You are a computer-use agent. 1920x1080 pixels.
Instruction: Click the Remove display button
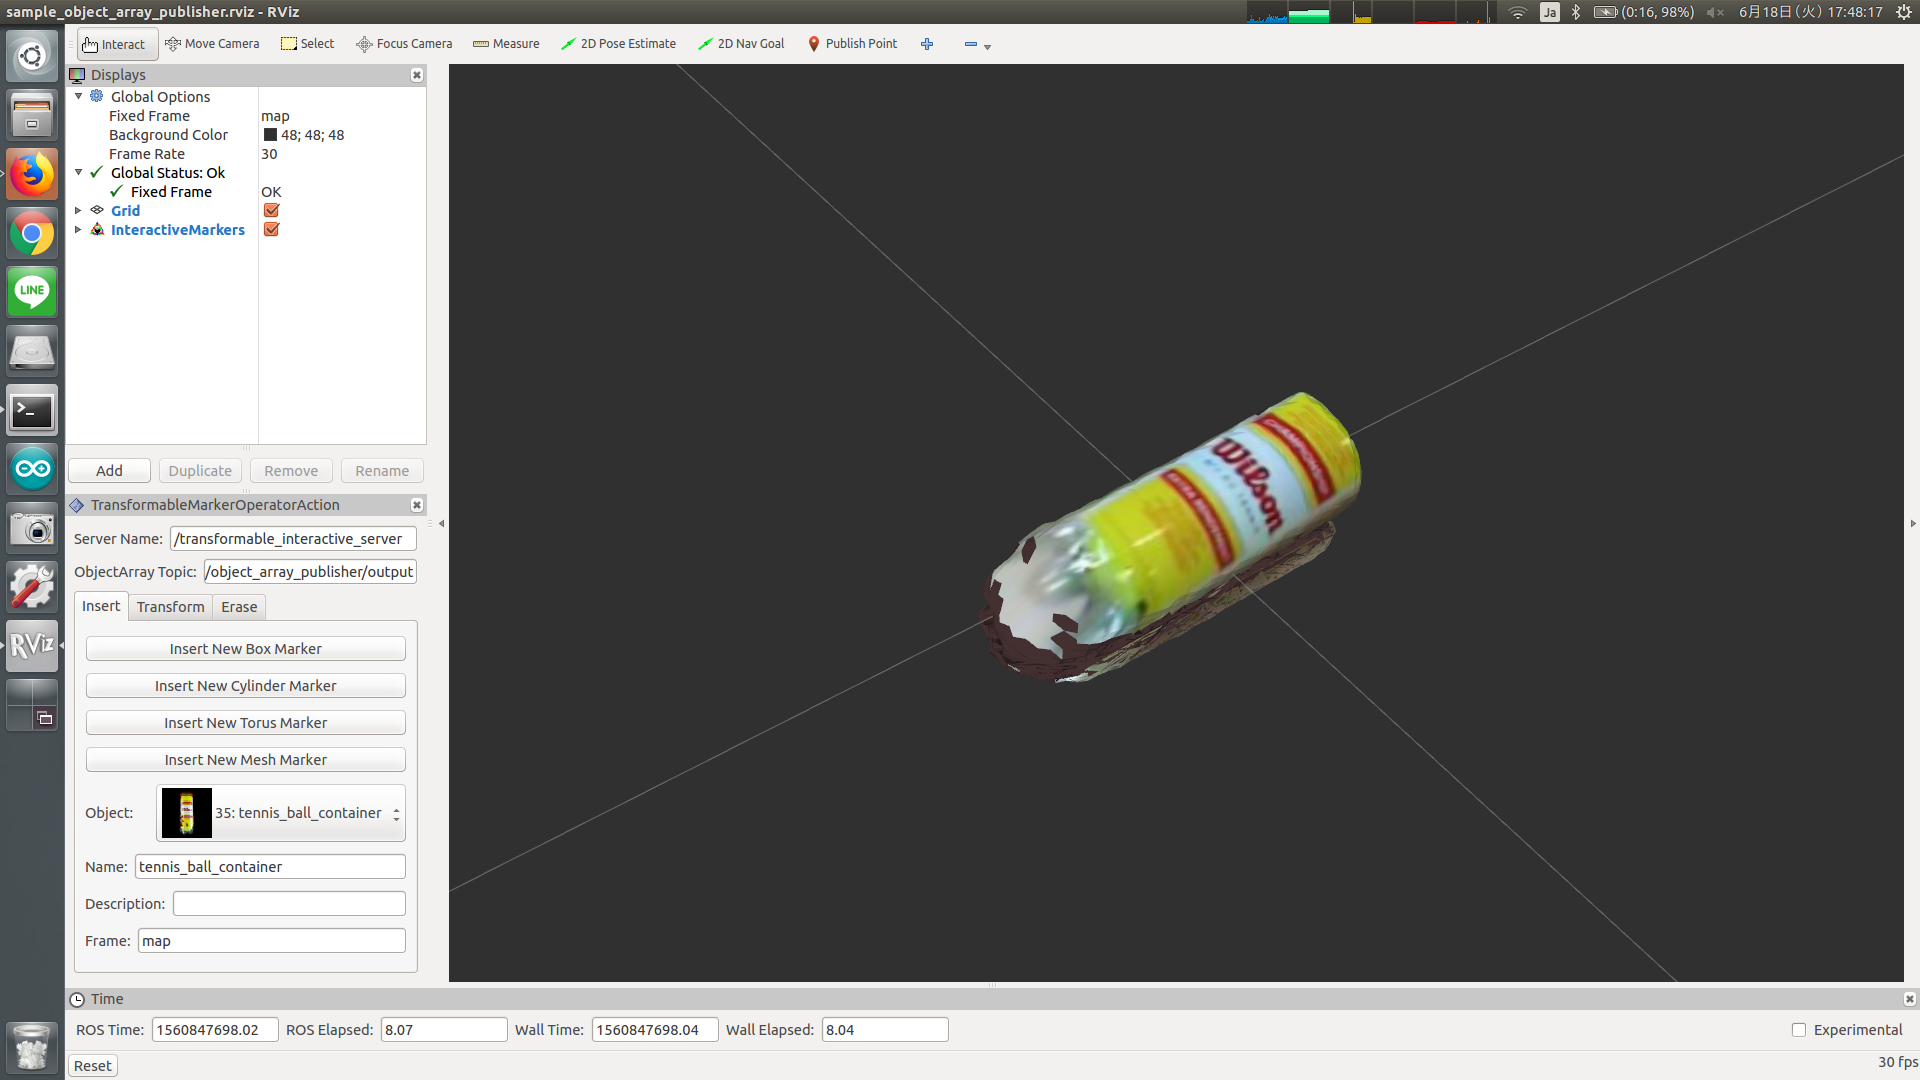[x=291, y=471]
